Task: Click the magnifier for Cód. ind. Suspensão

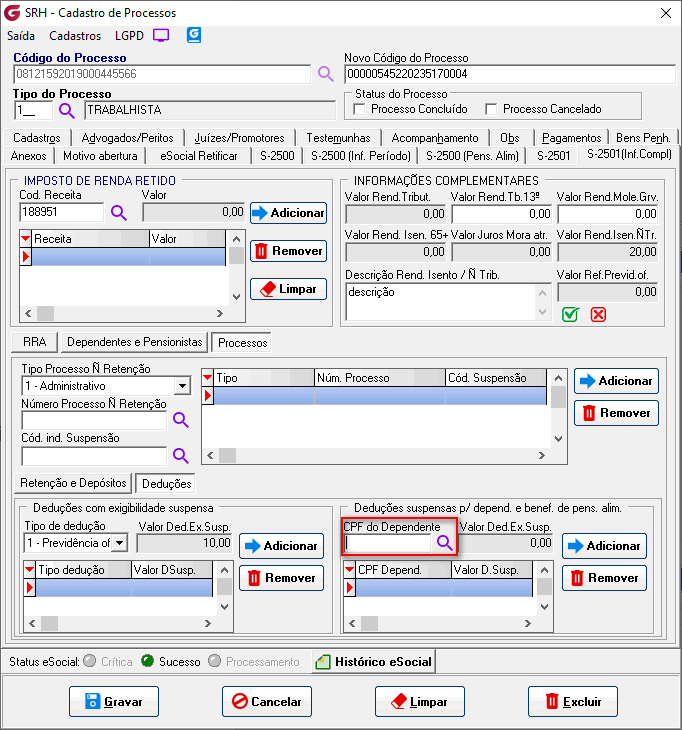Action: [181, 456]
